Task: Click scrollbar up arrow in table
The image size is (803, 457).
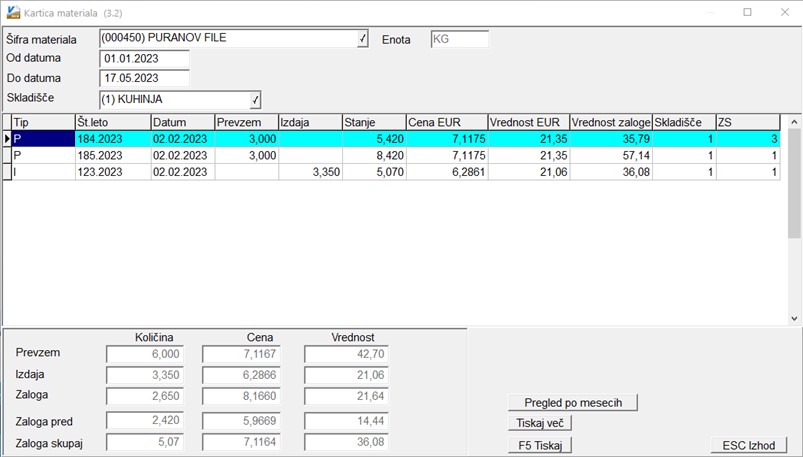Action: 794,122
